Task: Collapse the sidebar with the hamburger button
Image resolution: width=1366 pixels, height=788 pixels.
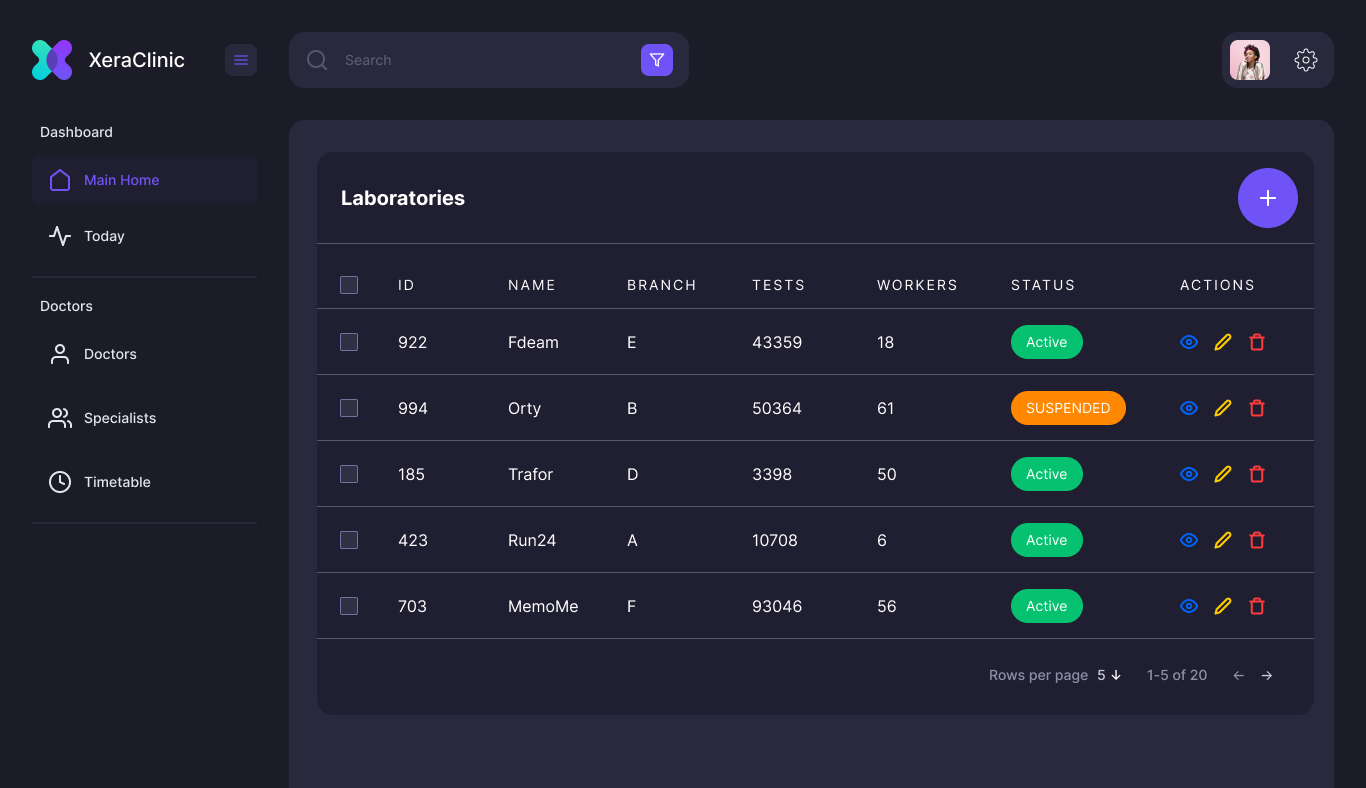Action: [240, 60]
